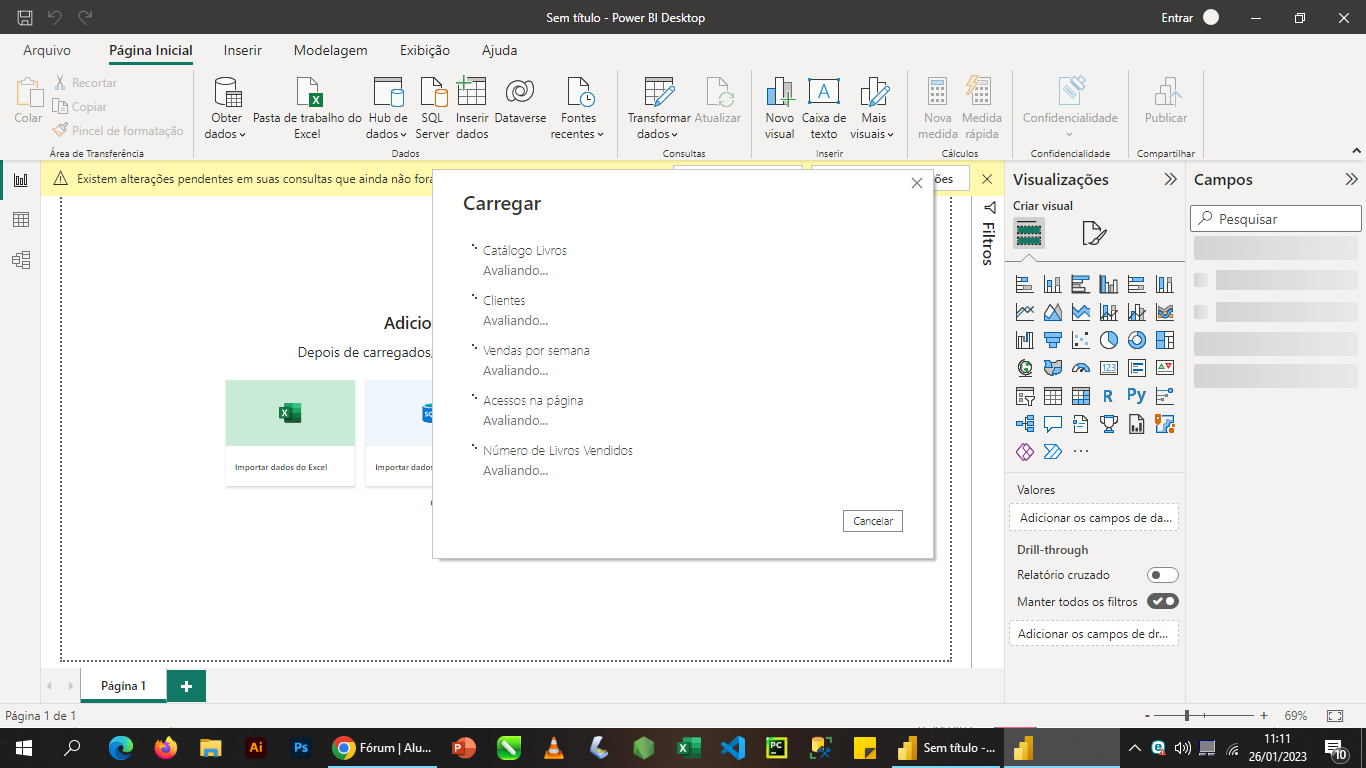Select the decomposition tree visual
1366x768 pixels.
(1024, 424)
